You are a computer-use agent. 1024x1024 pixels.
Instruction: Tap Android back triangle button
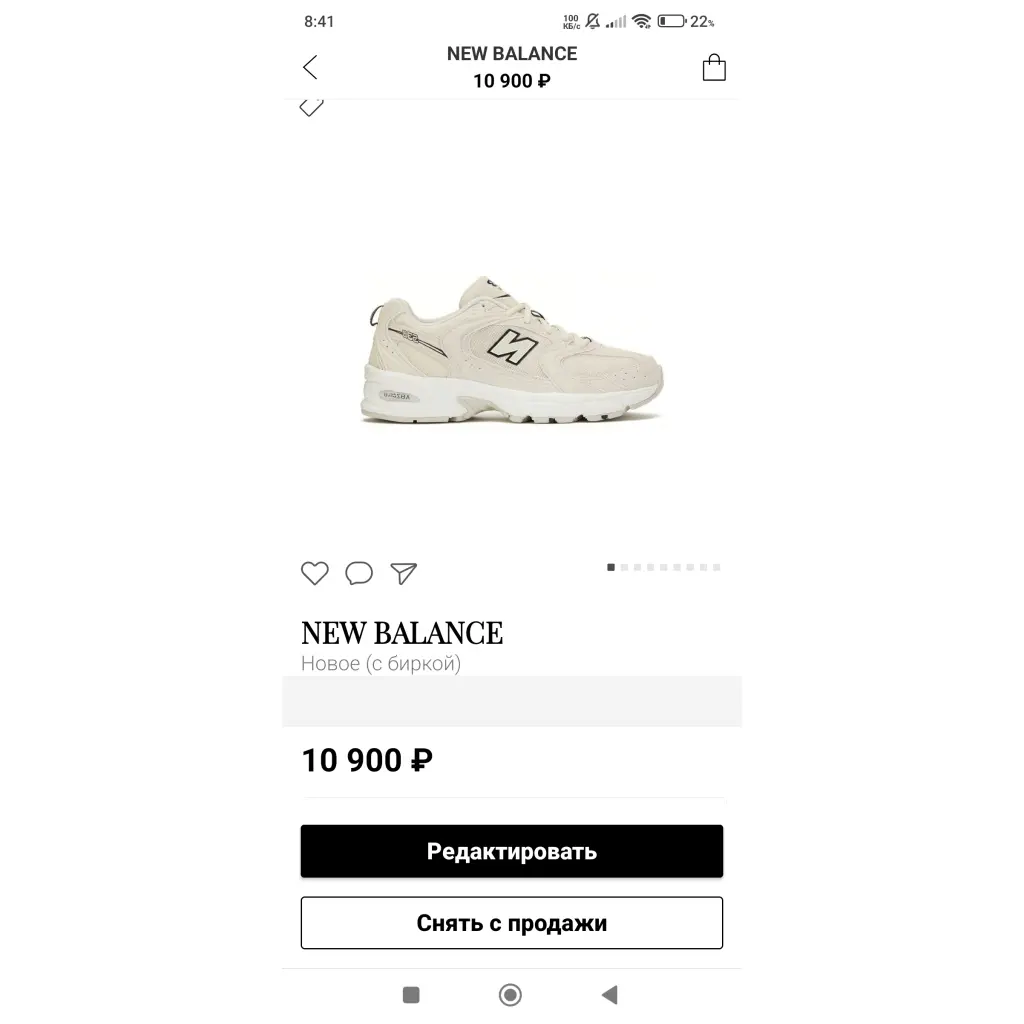coord(609,995)
